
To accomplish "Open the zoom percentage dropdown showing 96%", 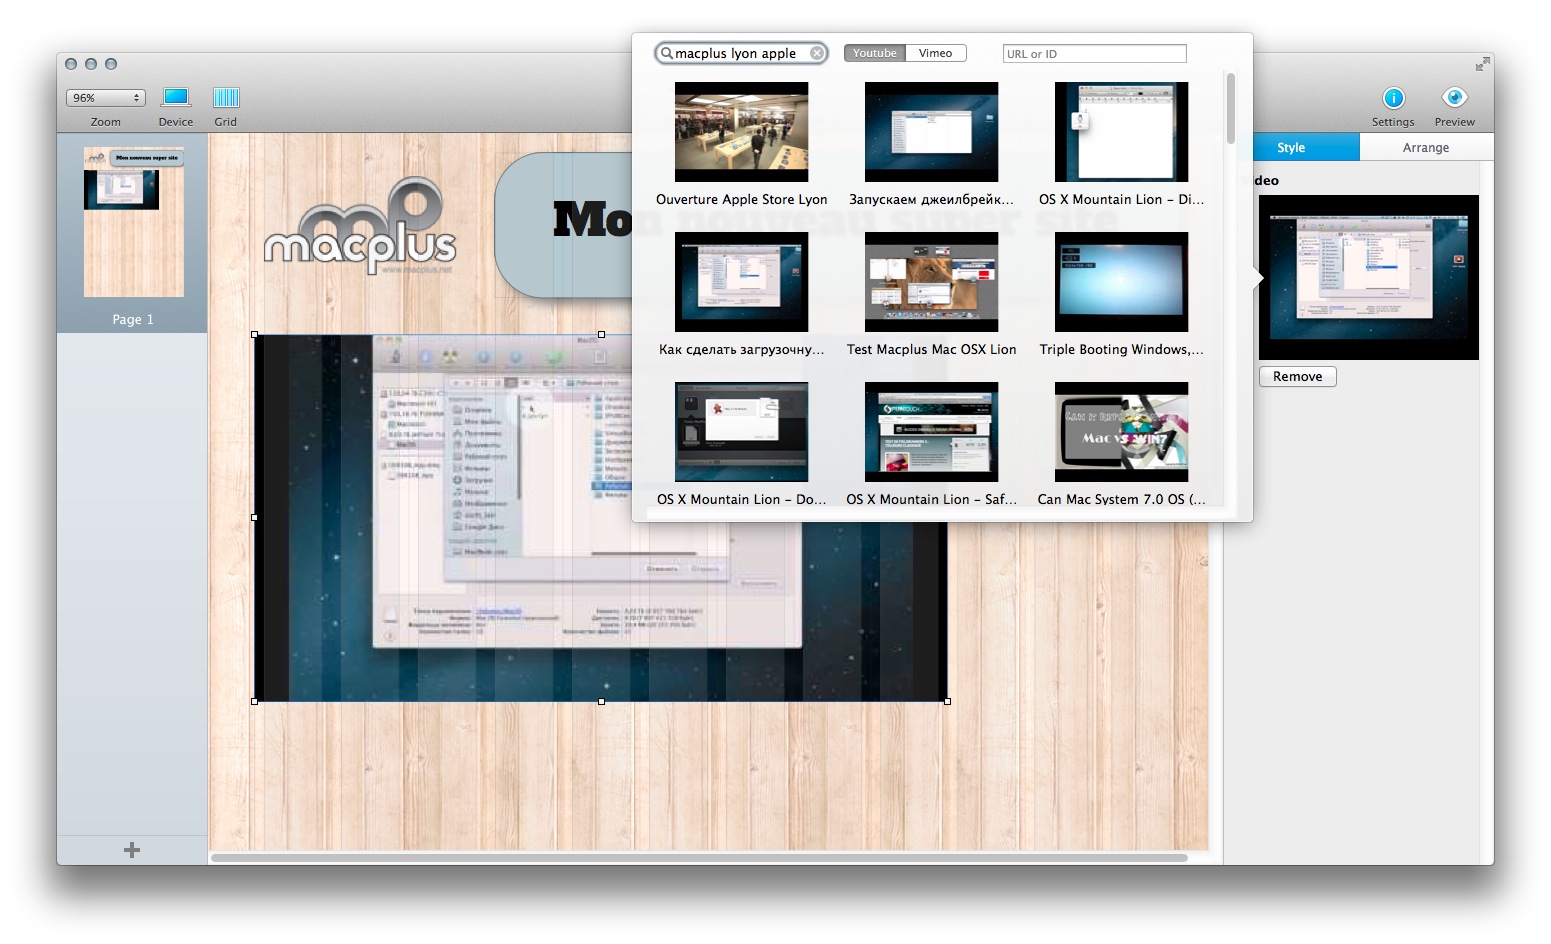I will coord(106,98).
